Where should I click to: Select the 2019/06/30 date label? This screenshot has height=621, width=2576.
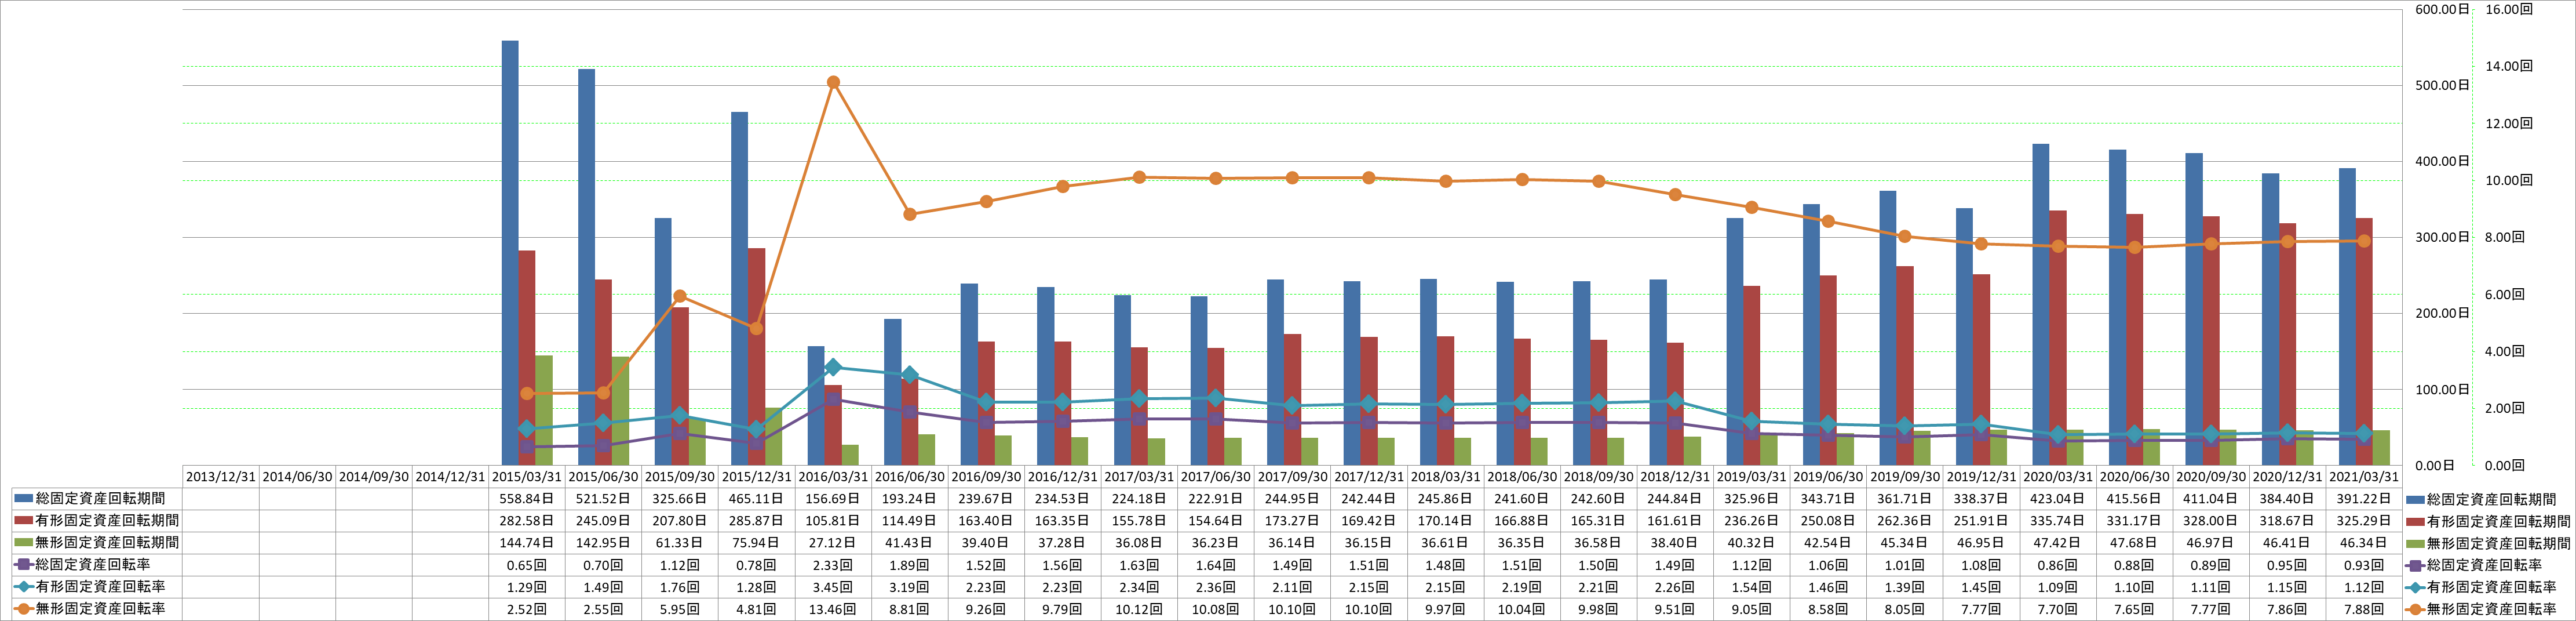[1828, 477]
